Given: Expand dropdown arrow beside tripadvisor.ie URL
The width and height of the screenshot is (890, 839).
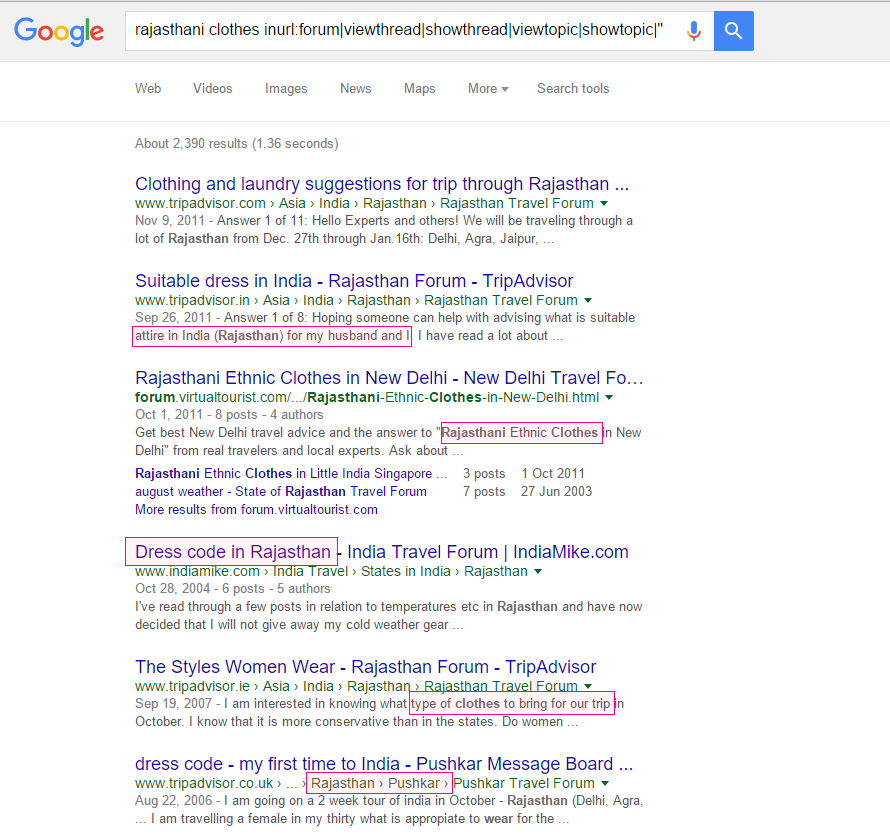Looking at the screenshot, I should point(589,686).
